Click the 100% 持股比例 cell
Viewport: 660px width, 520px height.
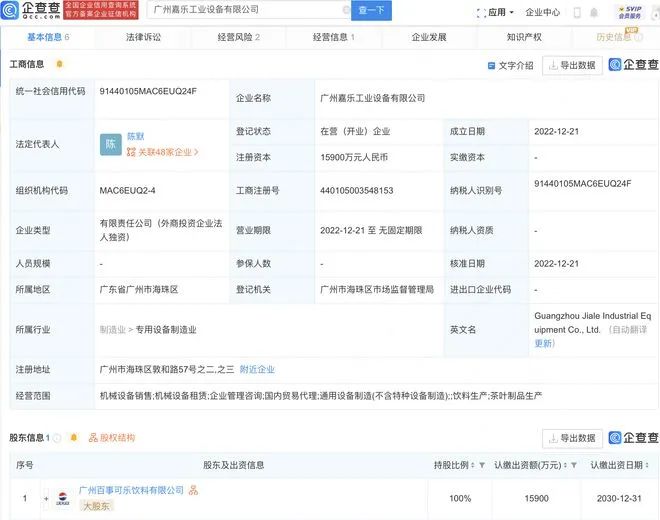coord(460,499)
